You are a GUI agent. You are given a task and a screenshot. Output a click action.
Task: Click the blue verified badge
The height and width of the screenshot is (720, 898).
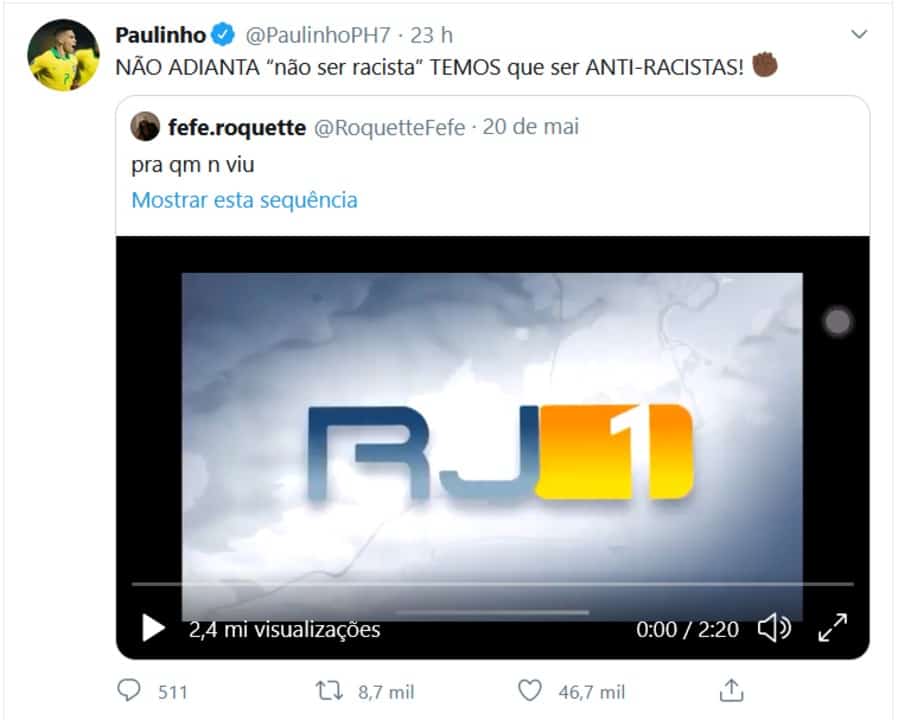pyautogui.click(x=223, y=35)
